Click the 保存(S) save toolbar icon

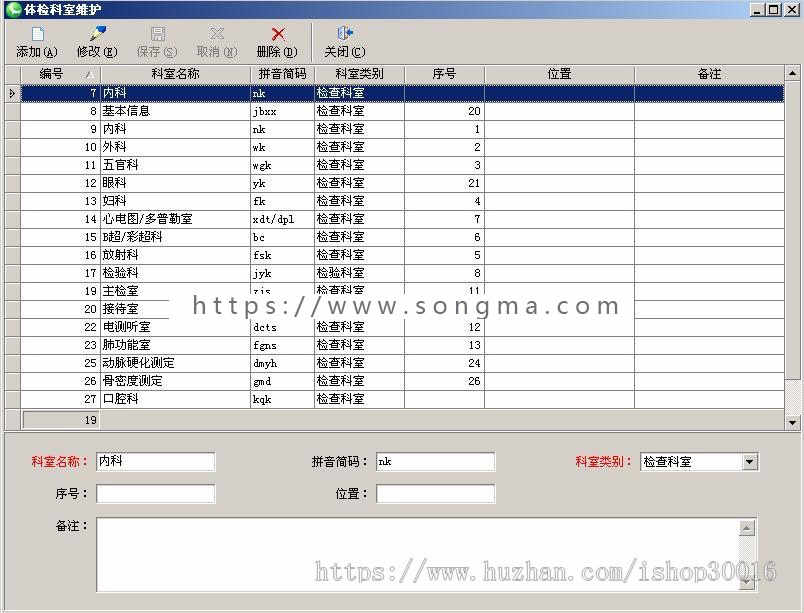tap(157, 34)
